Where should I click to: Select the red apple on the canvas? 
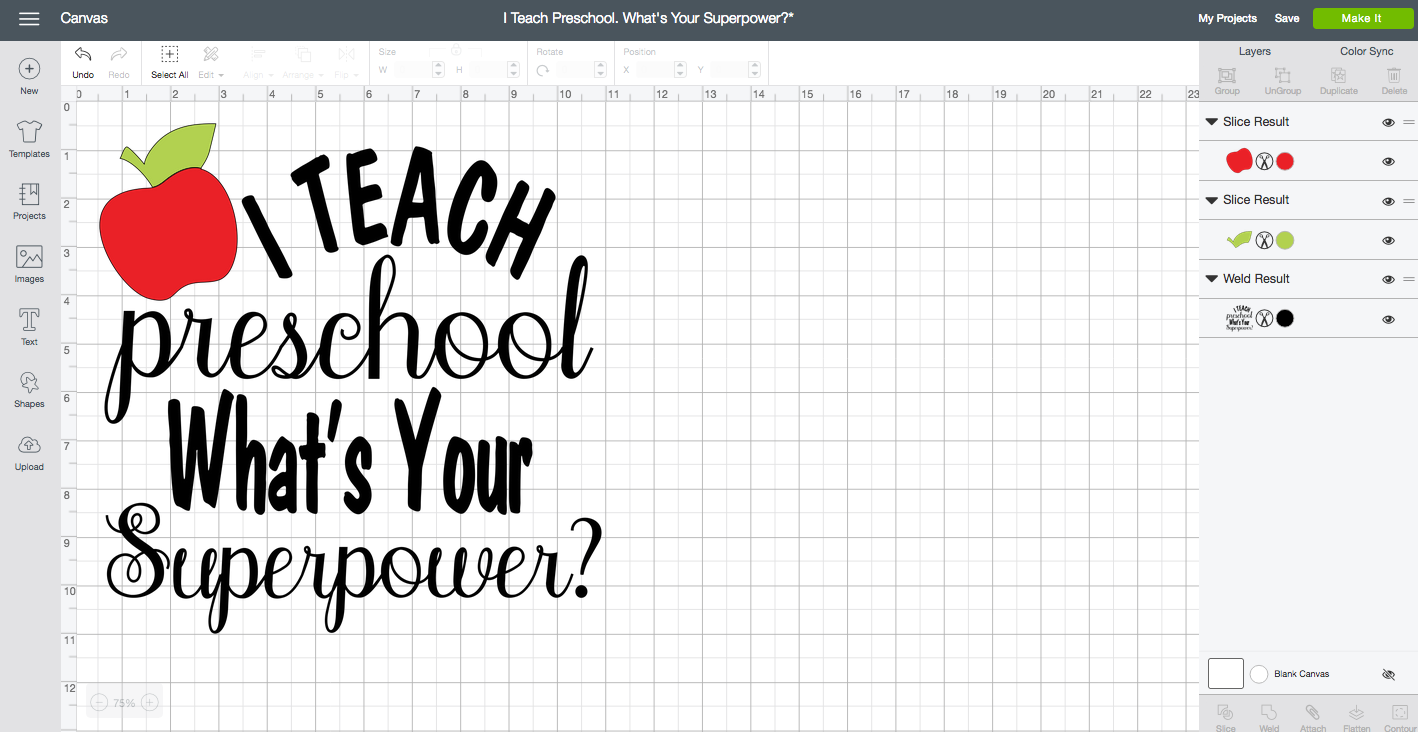click(169, 233)
